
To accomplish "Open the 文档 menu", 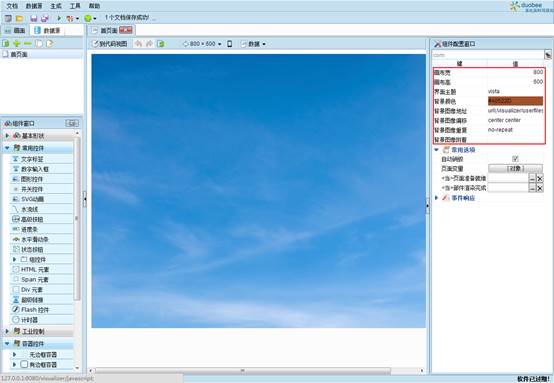I will tap(12, 6).
